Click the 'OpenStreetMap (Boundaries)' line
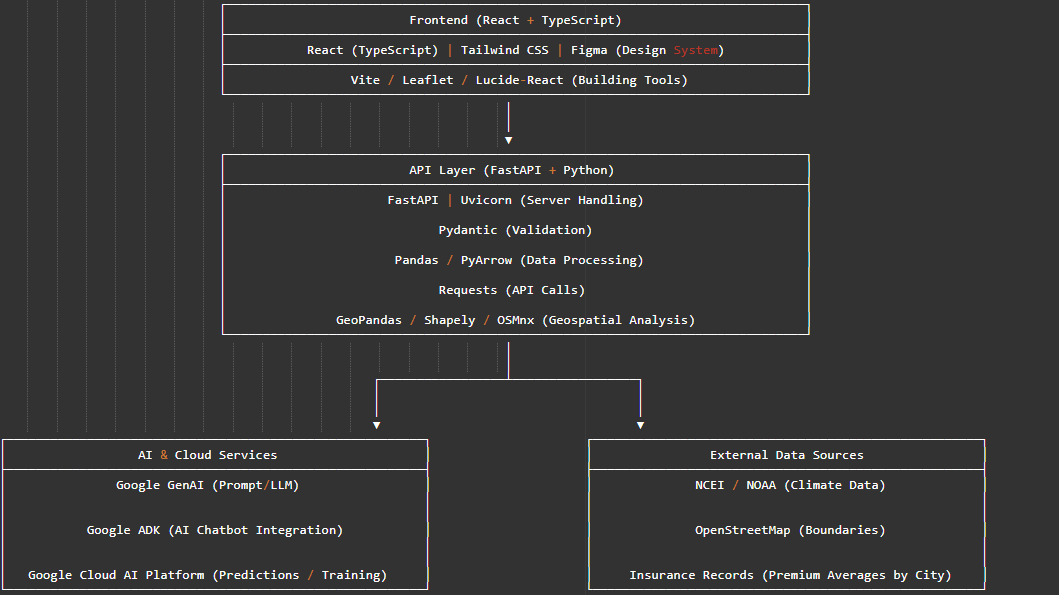 790,530
